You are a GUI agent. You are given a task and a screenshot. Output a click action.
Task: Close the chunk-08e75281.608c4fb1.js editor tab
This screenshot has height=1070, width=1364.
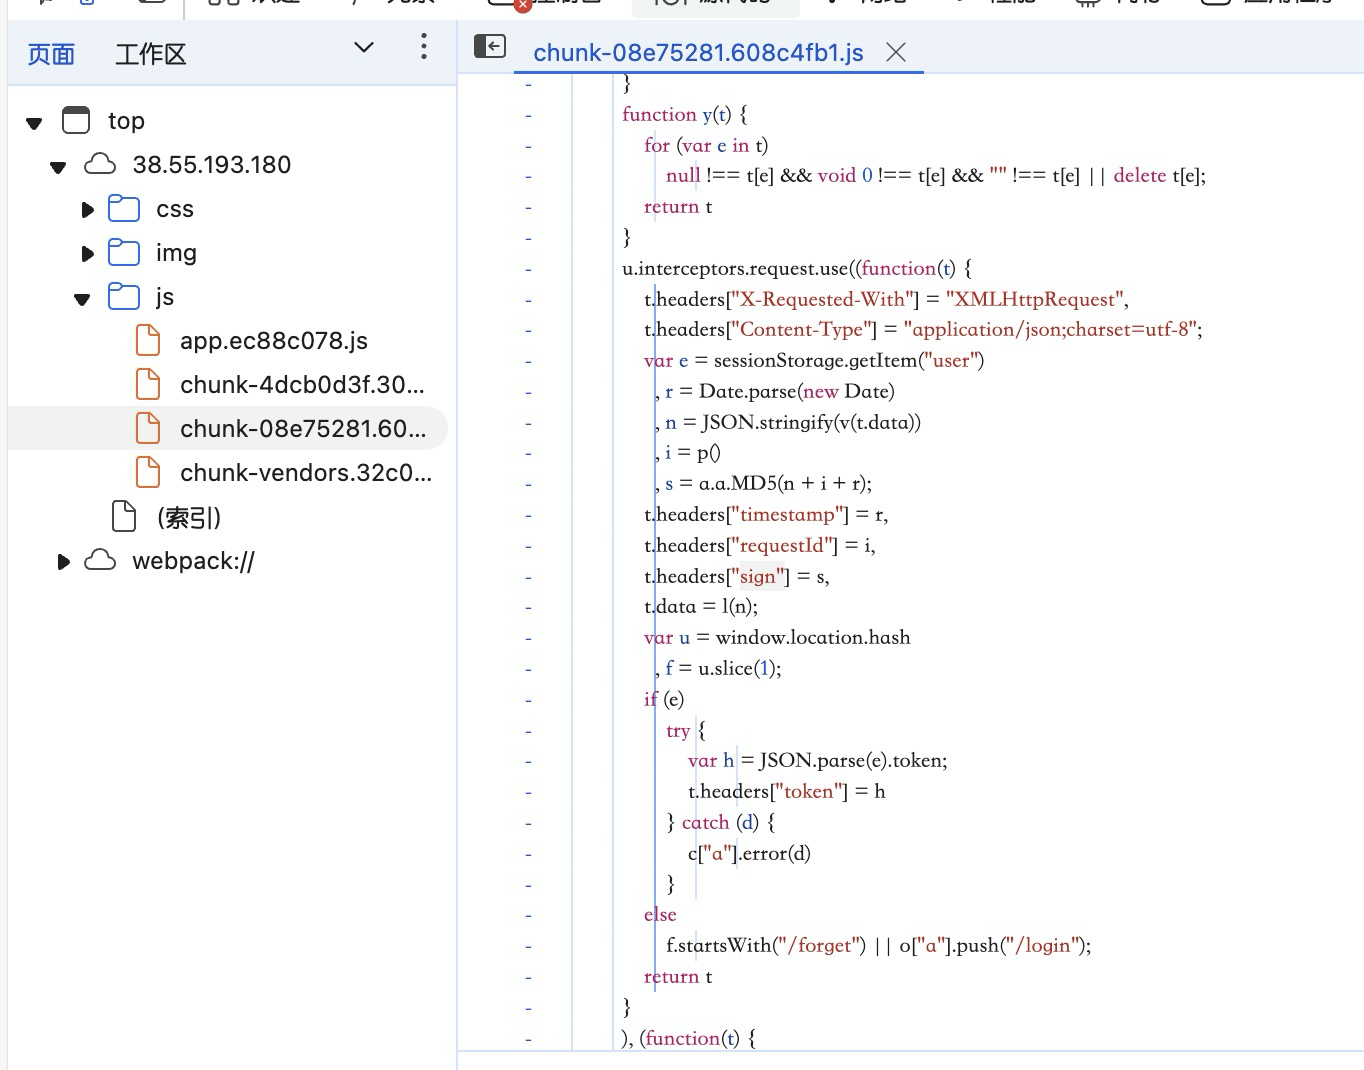[x=896, y=53]
